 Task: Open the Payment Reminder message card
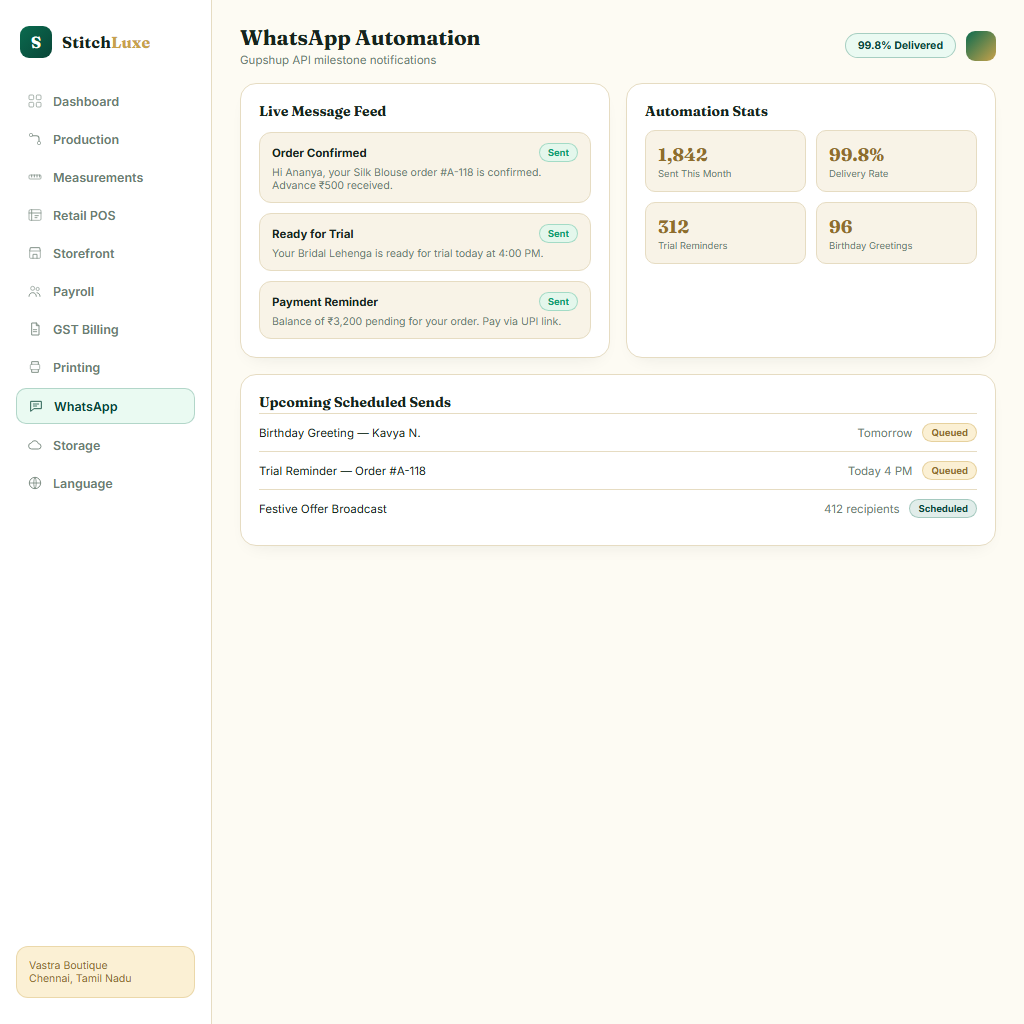click(x=424, y=310)
